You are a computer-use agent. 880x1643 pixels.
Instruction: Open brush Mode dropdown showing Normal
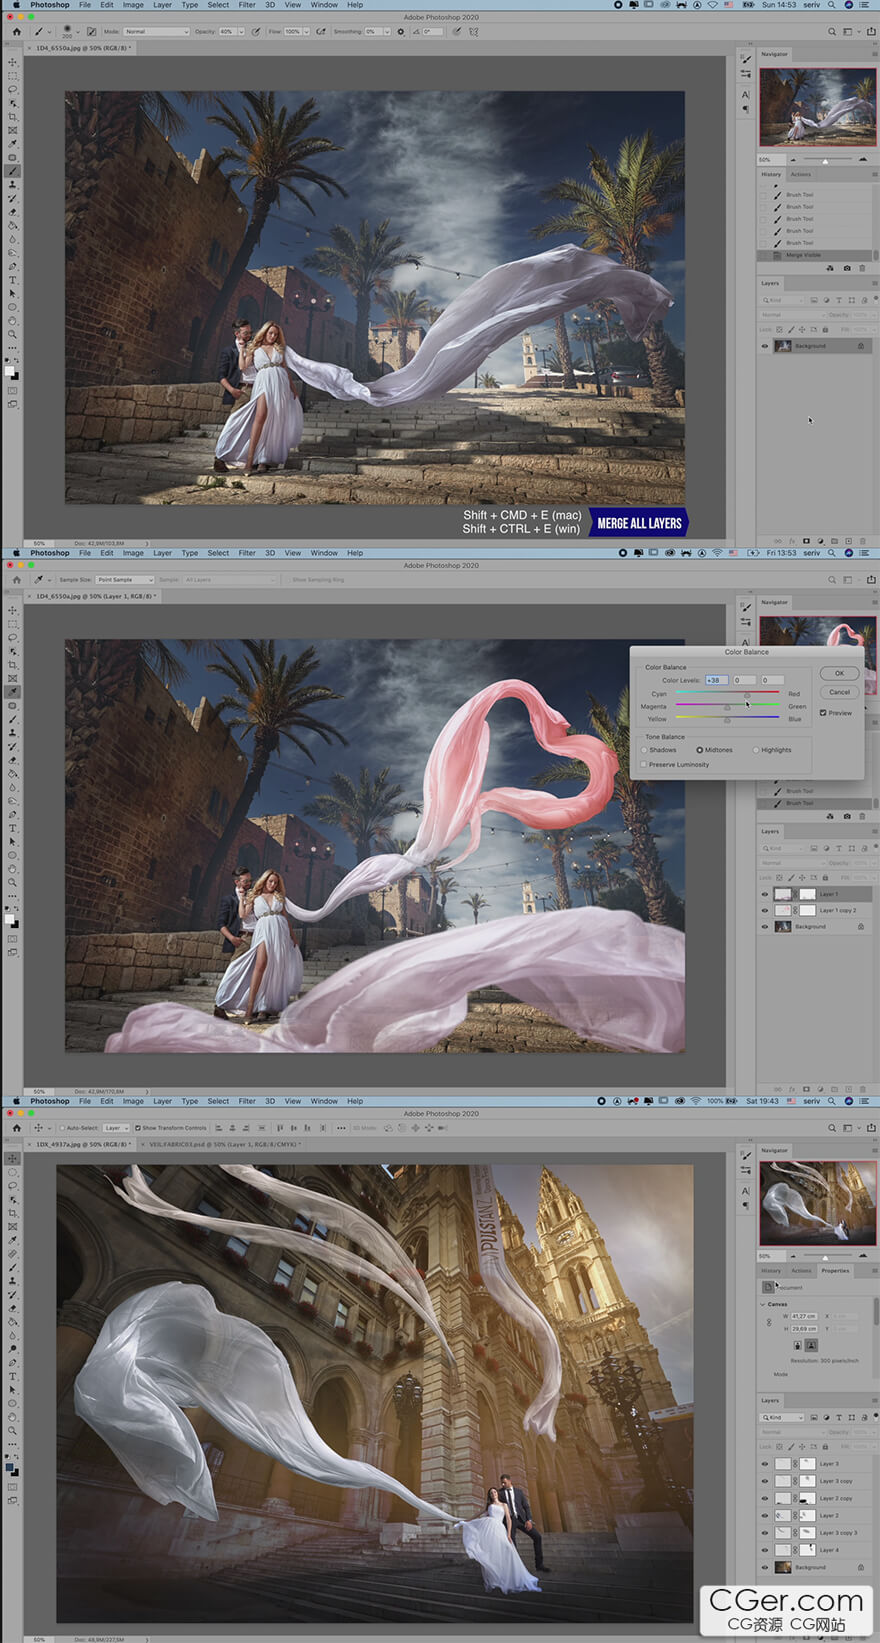156,31
